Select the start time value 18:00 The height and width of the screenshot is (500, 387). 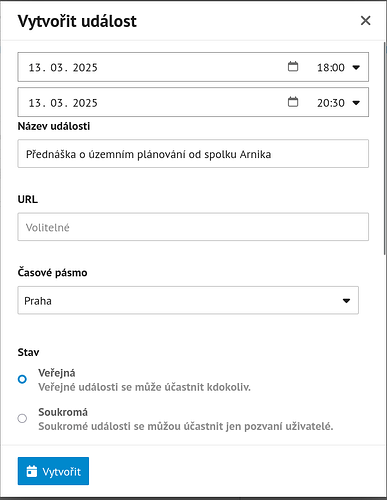[x=331, y=68]
